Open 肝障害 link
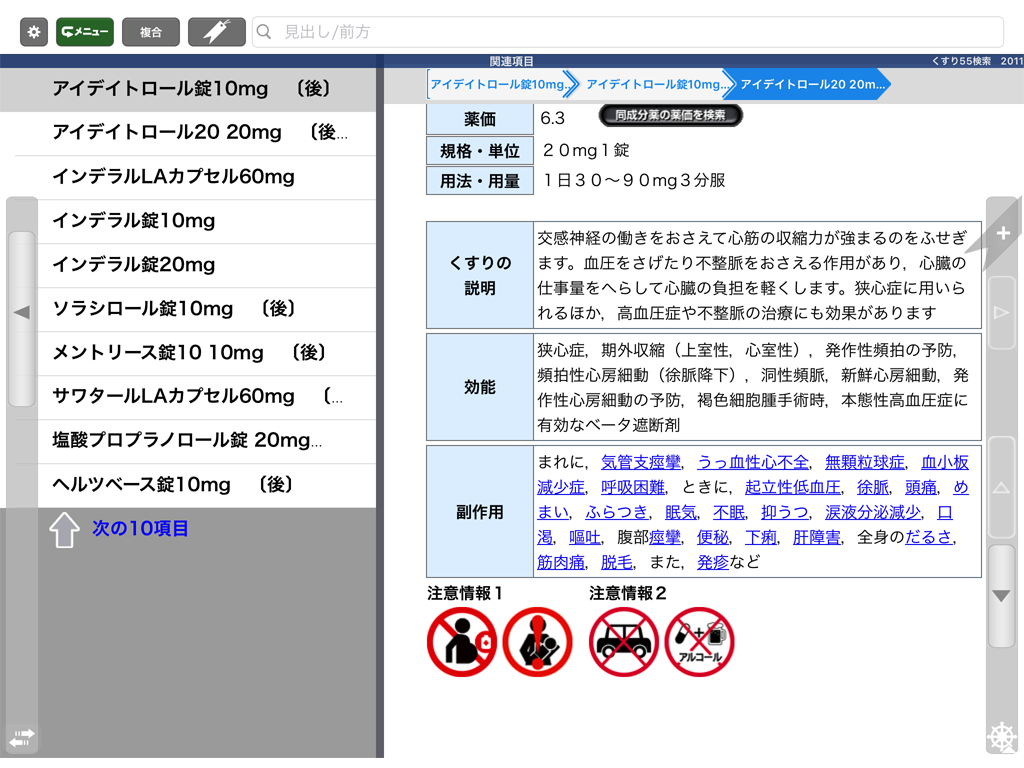This screenshot has height=768, width=1024. tap(816, 537)
